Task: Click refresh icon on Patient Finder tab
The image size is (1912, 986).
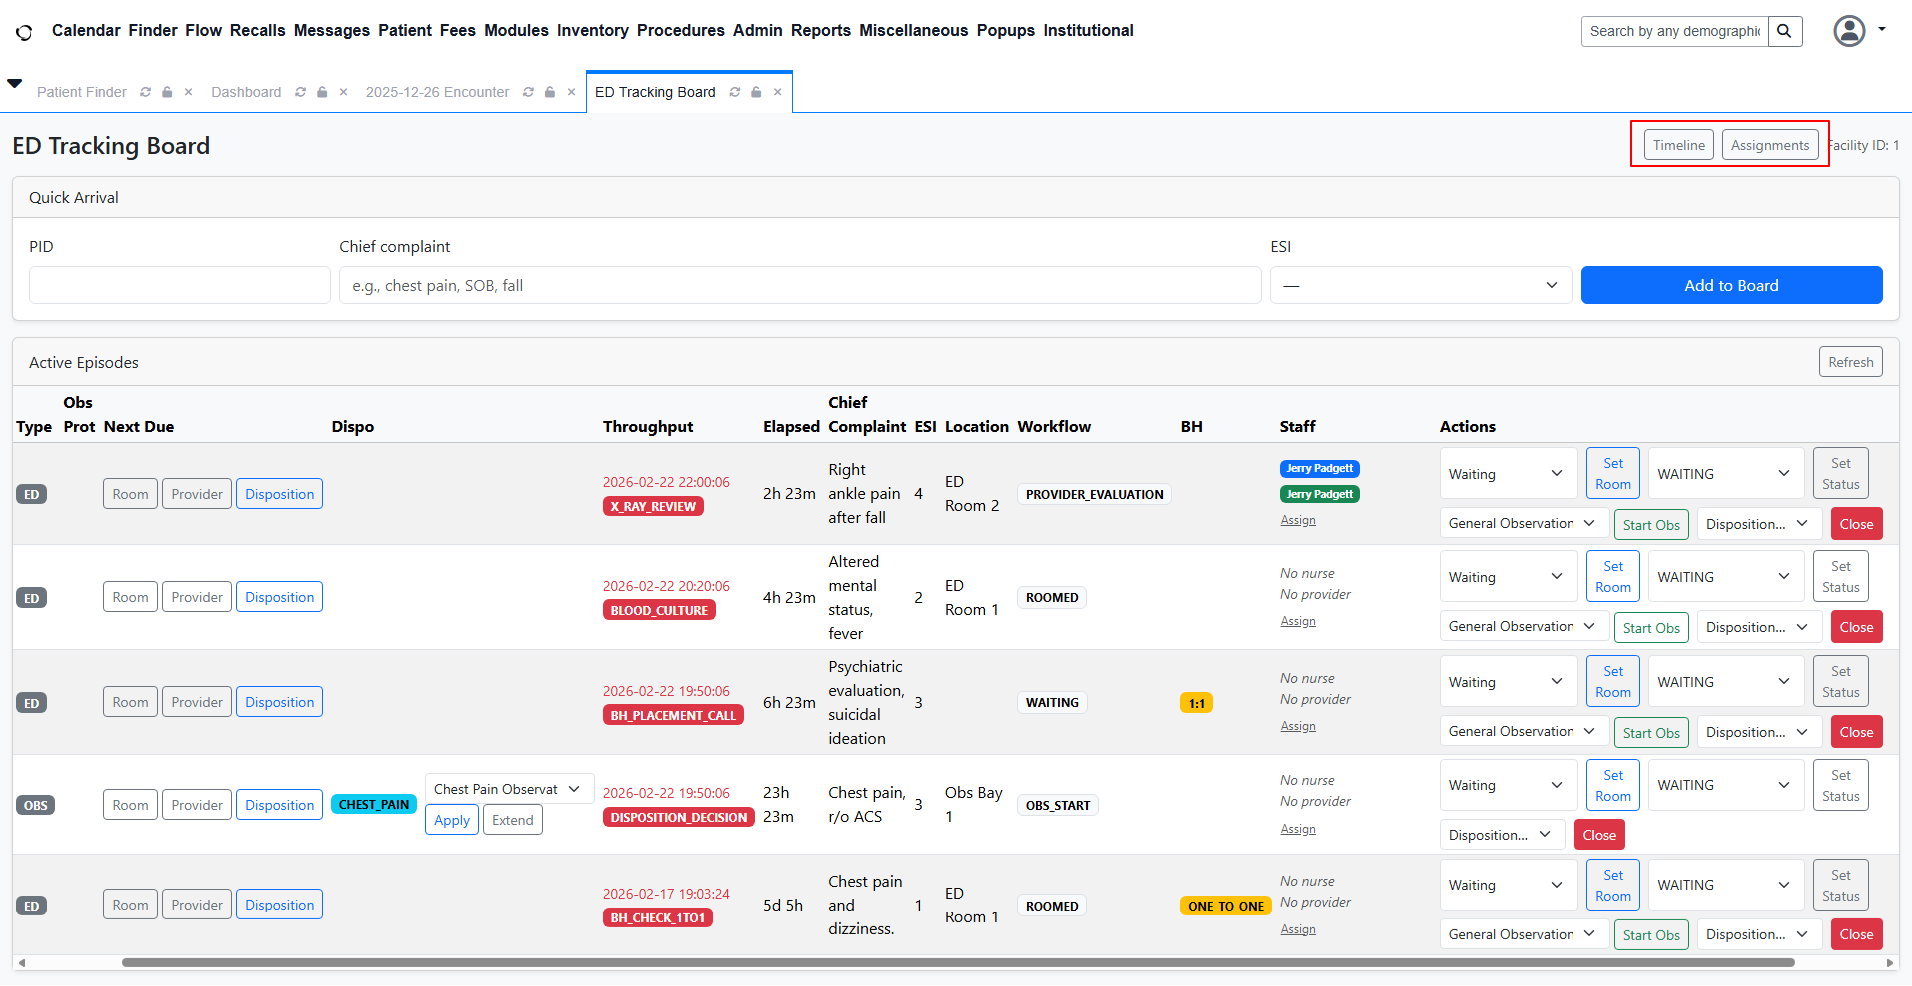Action: click(x=146, y=92)
